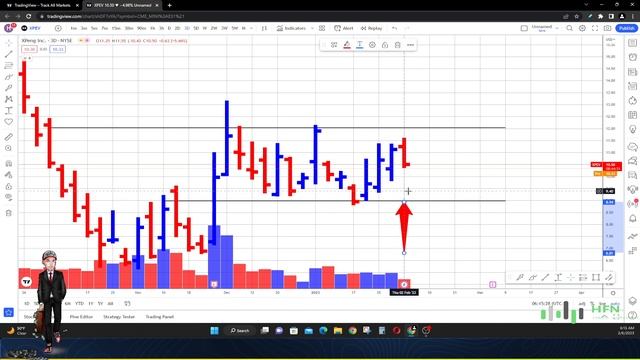Open the chat bubble panel in right sidebar
Image resolution: width=640 pixels, height=360 pixels.
coord(633,147)
